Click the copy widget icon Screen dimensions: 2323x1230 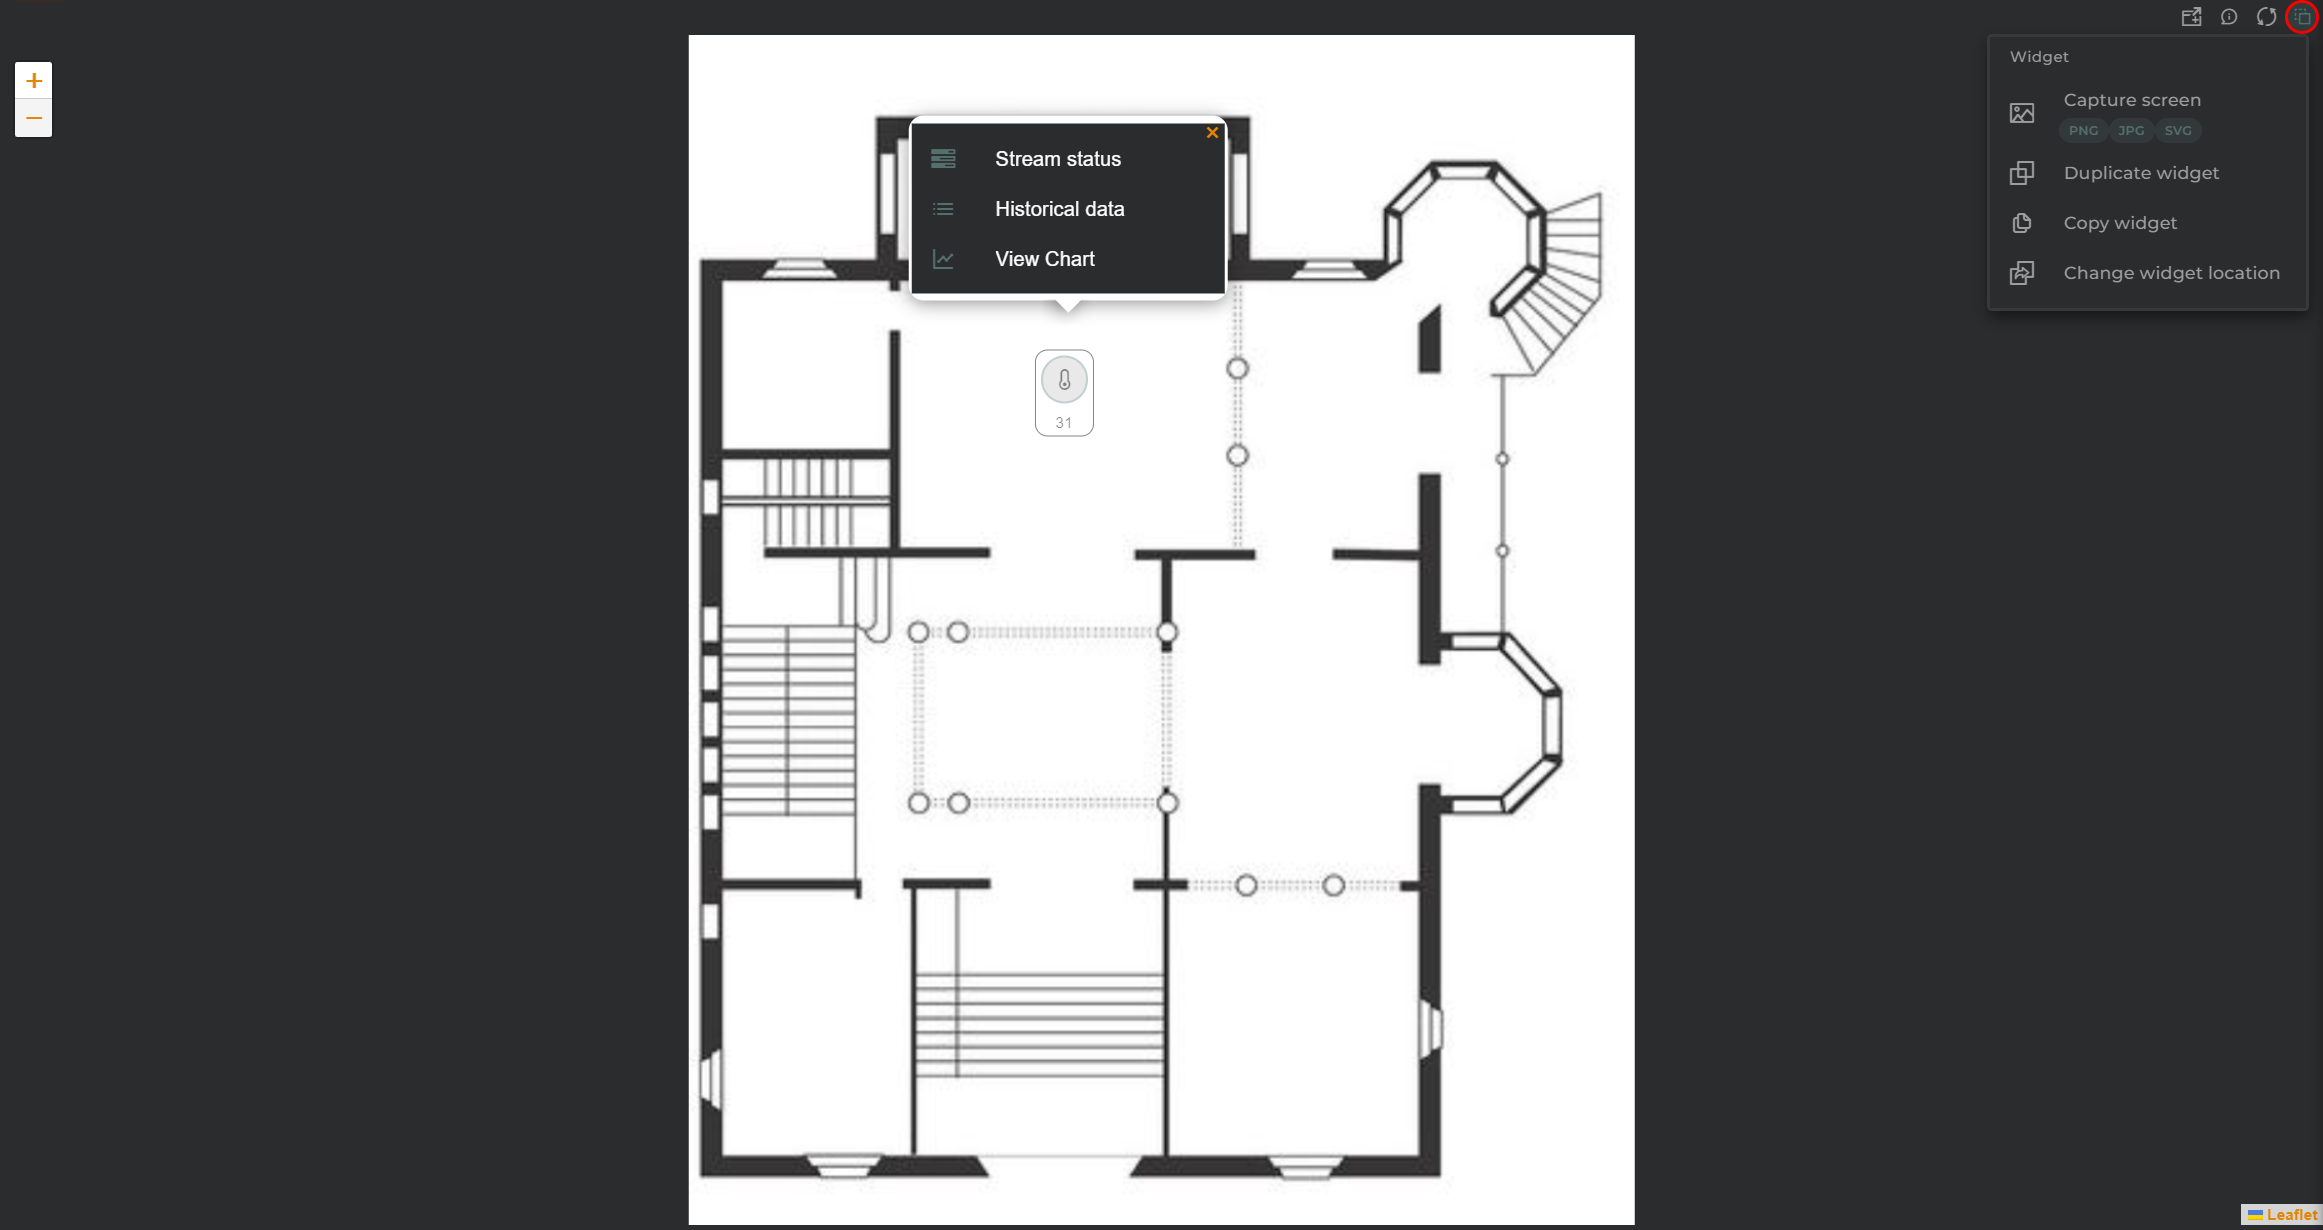pyautogui.click(x=2023, y=223)
